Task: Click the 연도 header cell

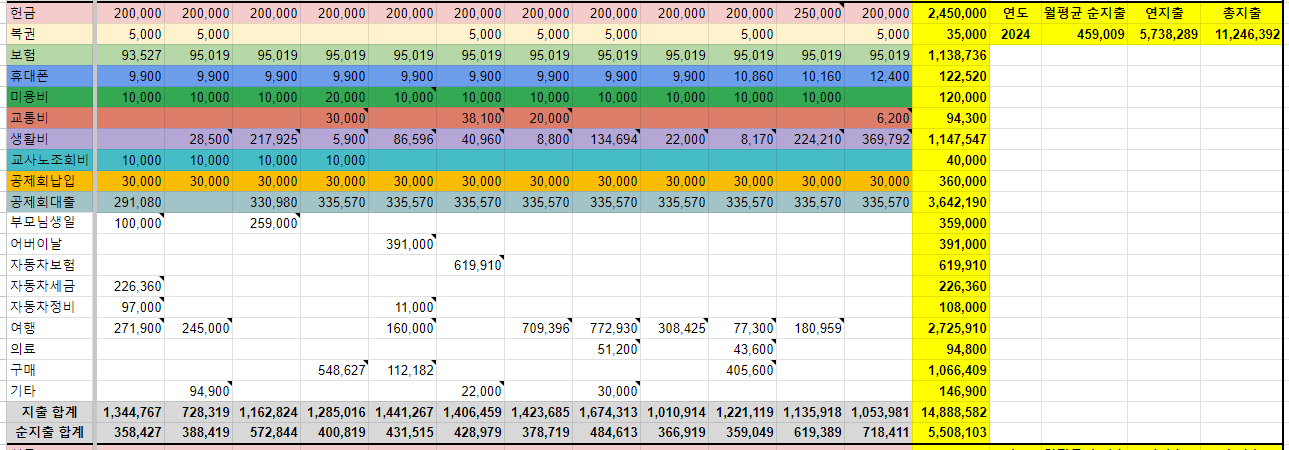Action: point(1015,13)
